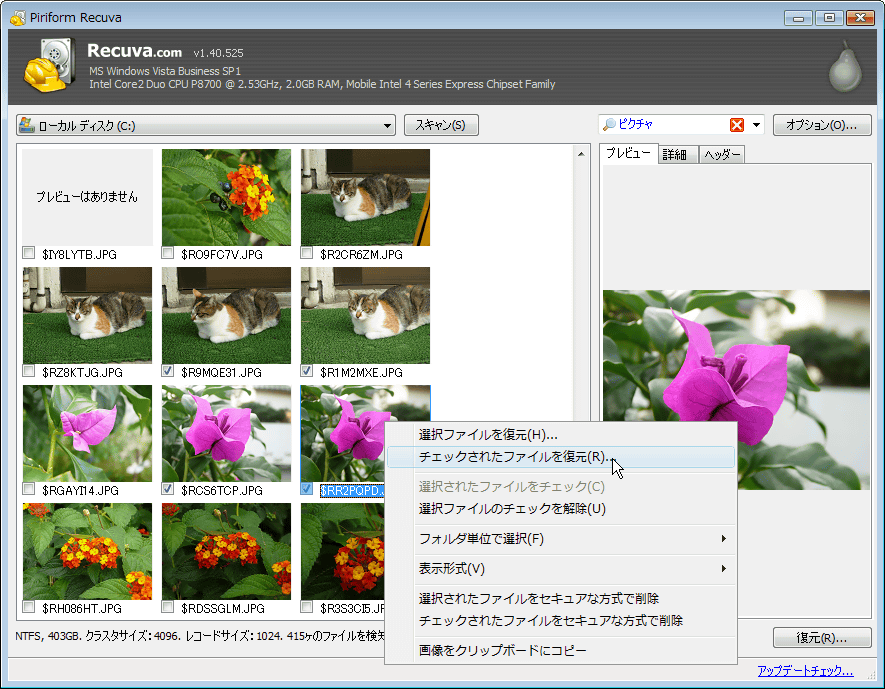Viewport: 885px width, 689px height.
Task: Click the スキャン(S) button
Action: point(441,125)
